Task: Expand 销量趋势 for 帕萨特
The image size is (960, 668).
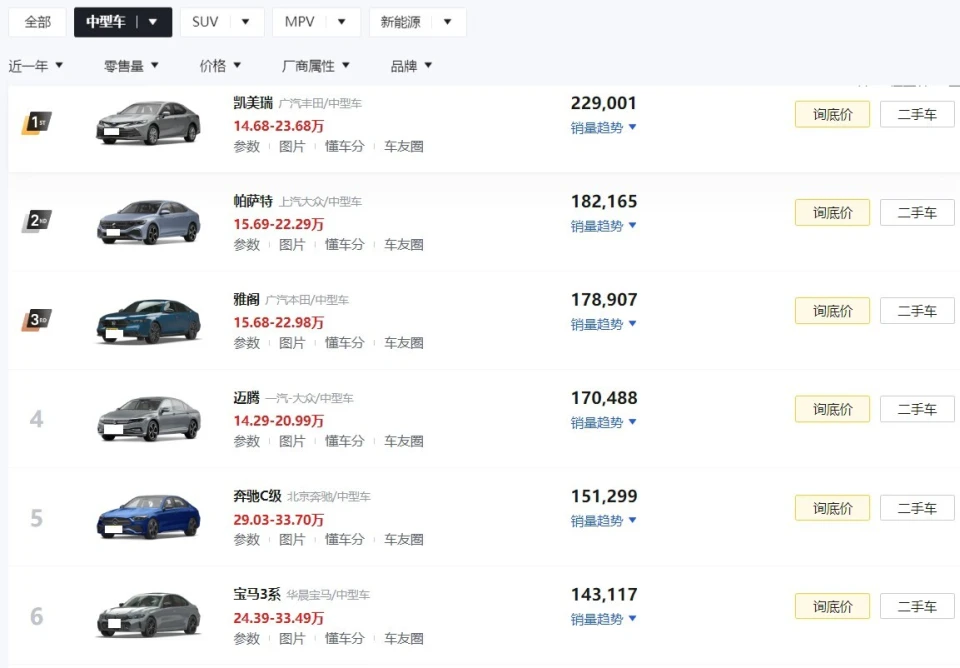Action: coord(604,226)
